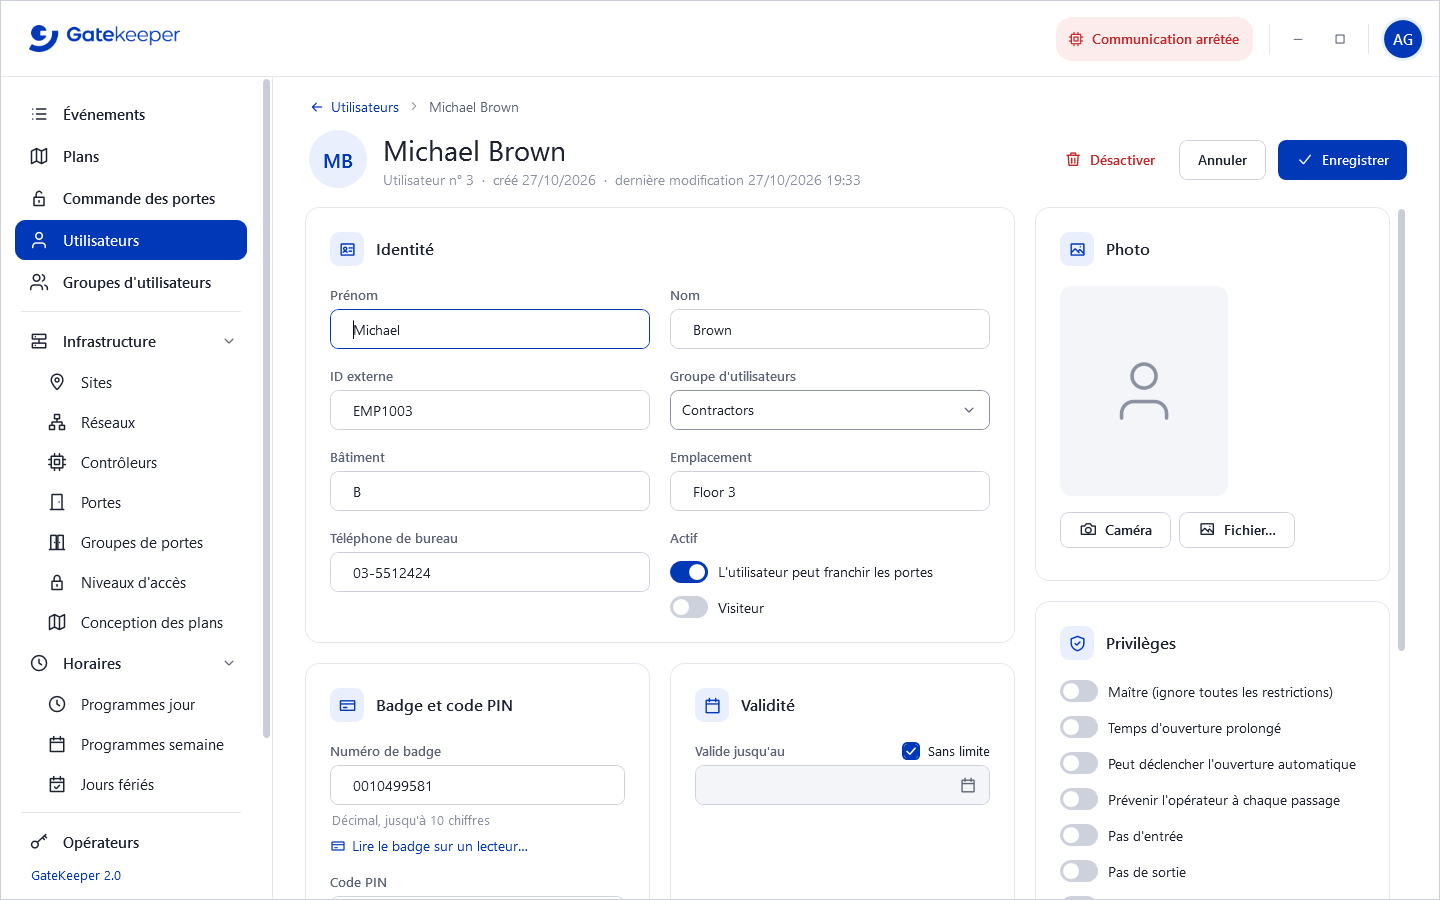Collapse the Horaires section chevron
The height and width of the screenshot is (900, 1440).
click(229, 663)
